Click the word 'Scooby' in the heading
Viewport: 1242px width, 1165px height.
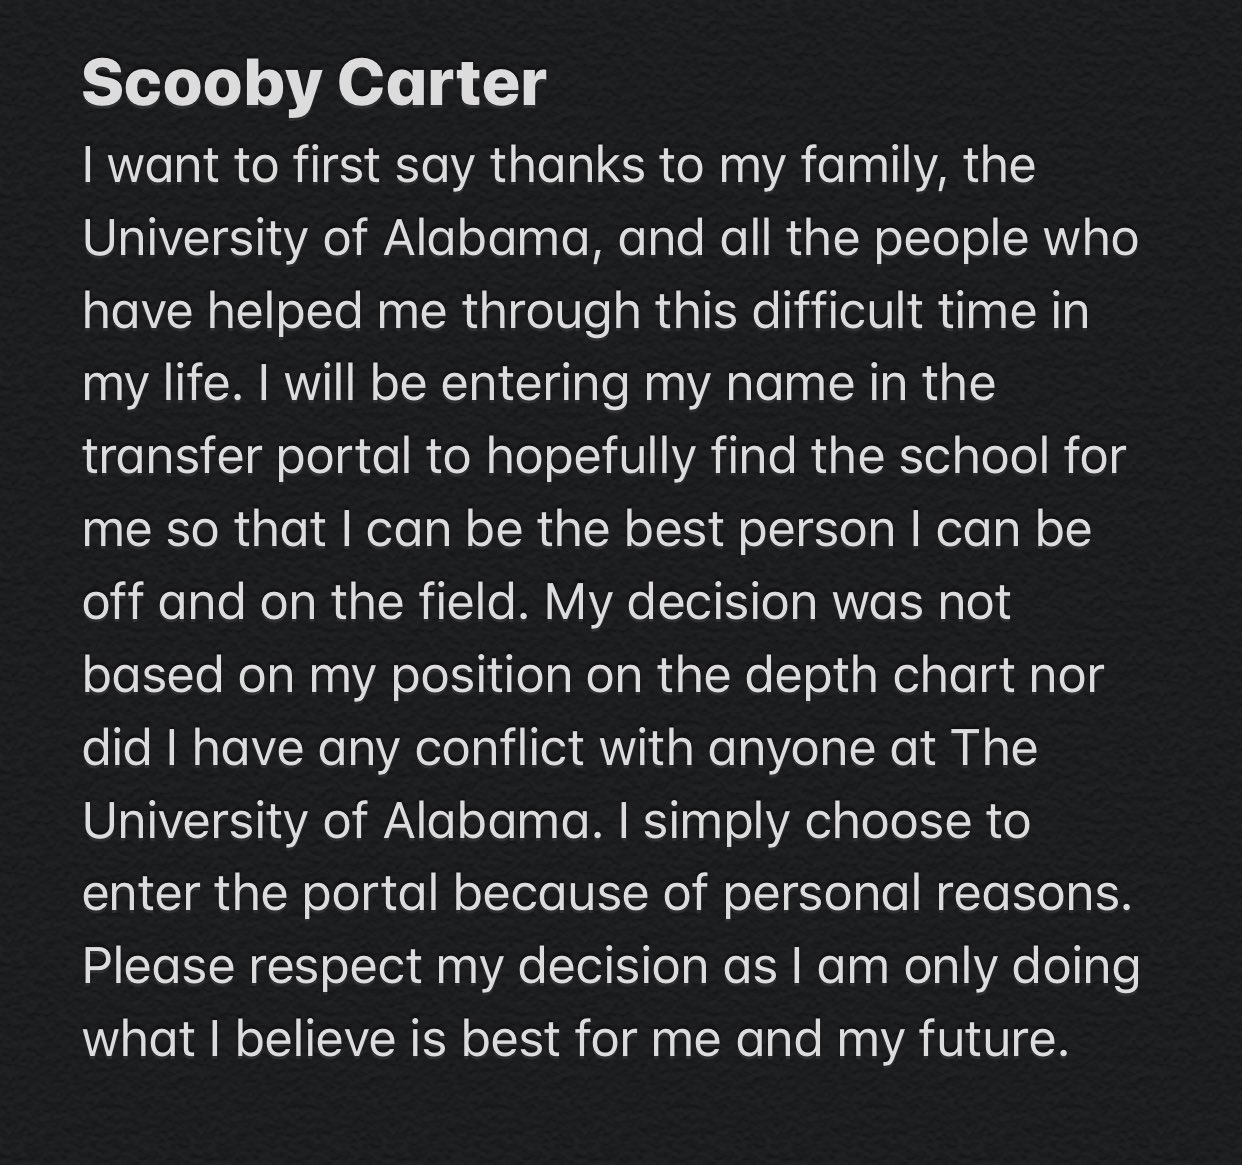click(x=199, y=84)
